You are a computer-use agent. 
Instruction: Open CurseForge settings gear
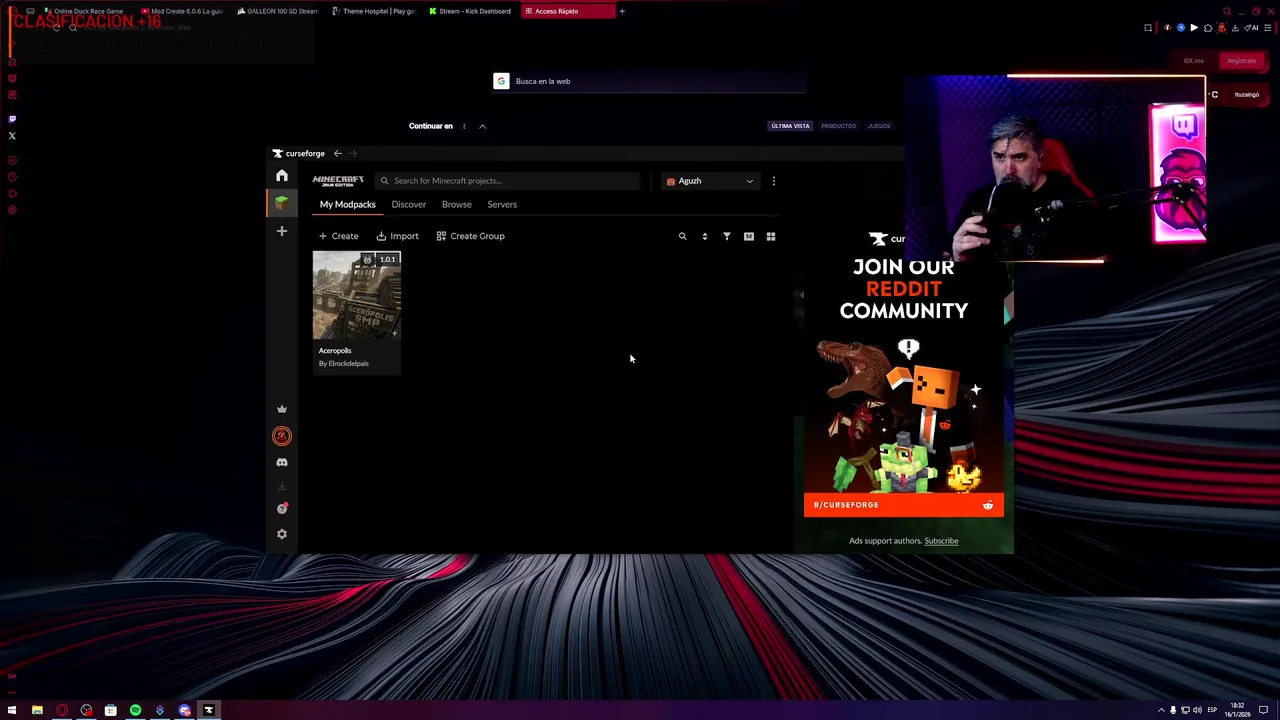coord(282,534)
